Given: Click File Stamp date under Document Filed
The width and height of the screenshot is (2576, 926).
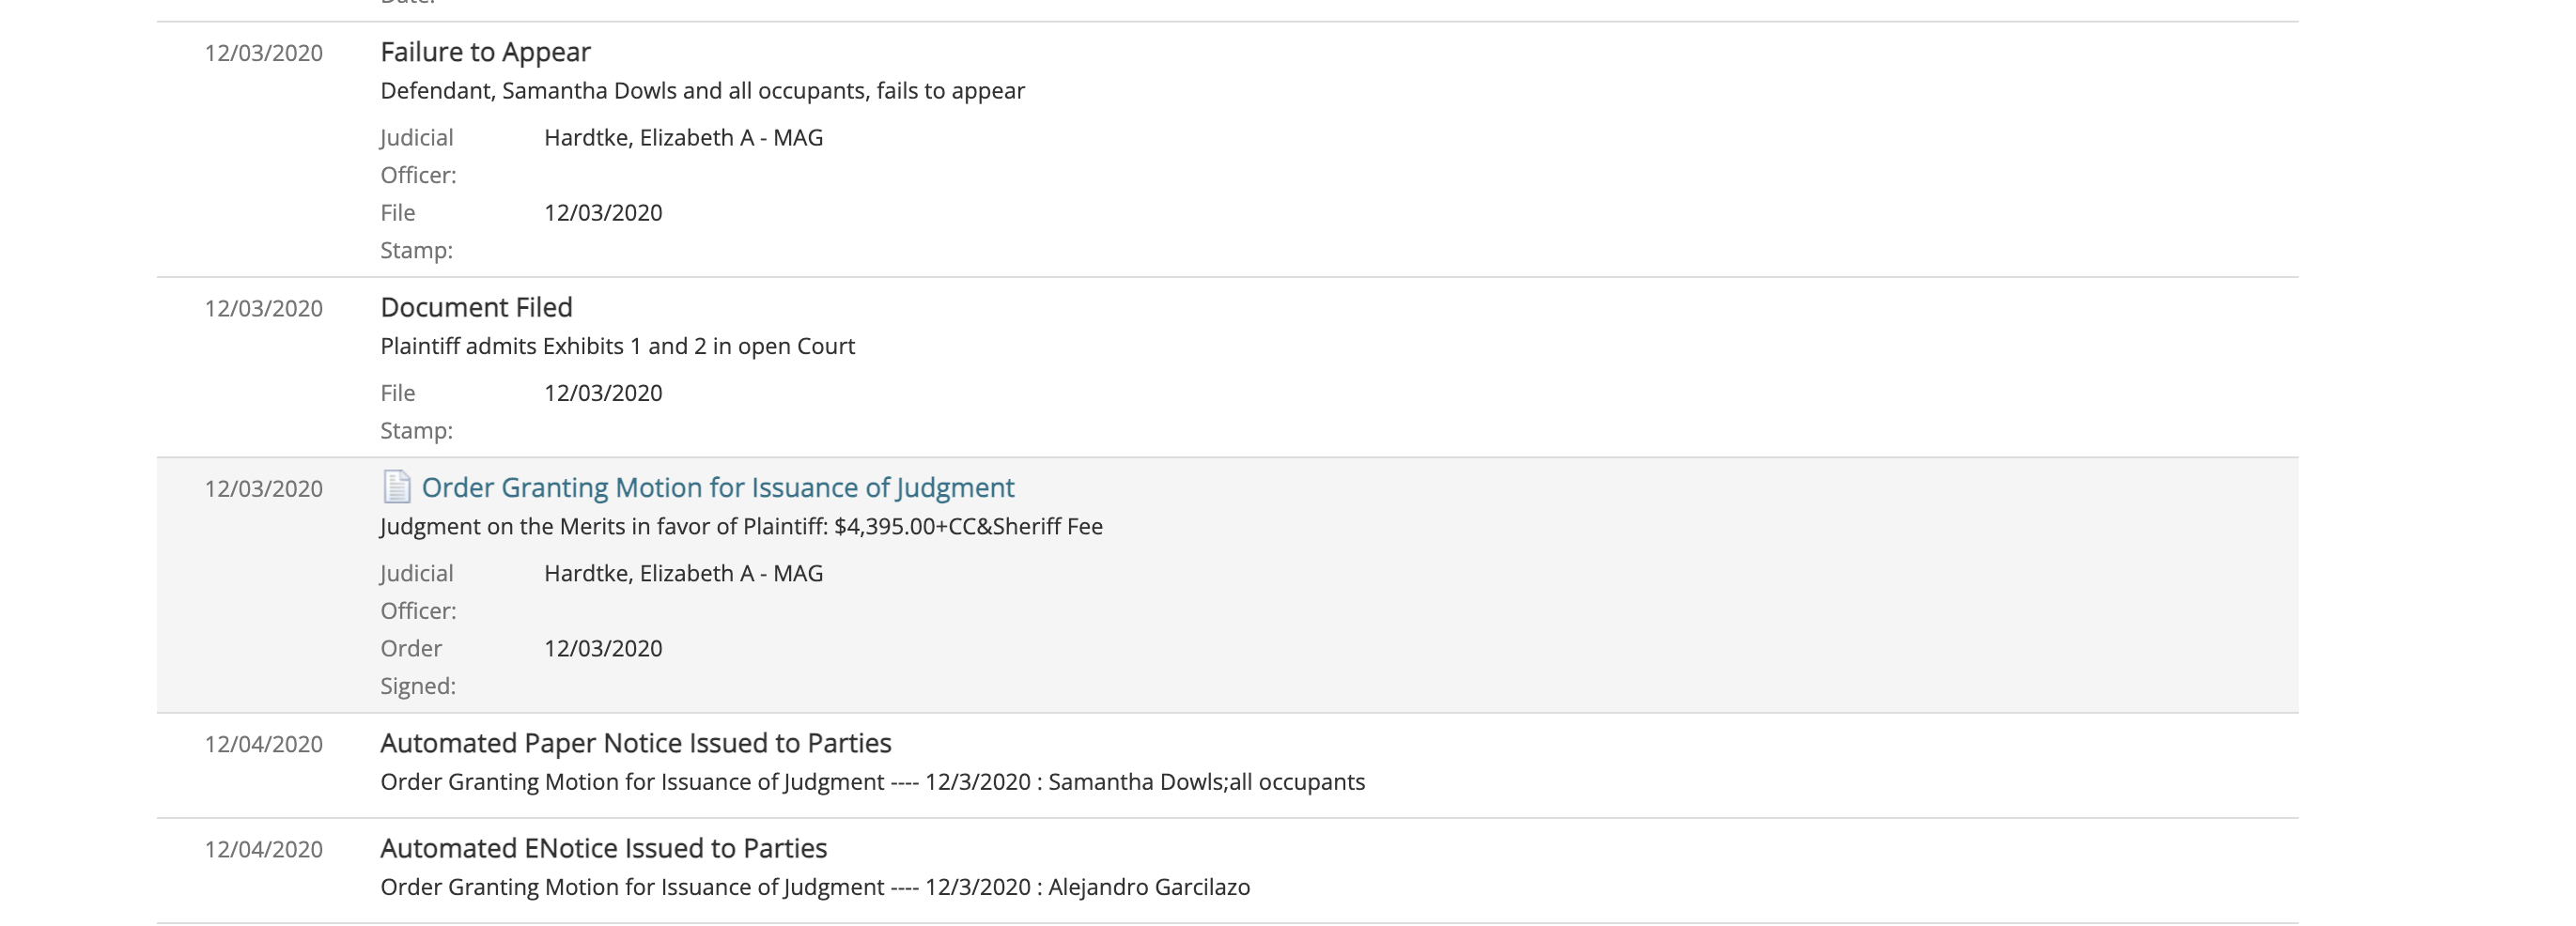Looking at the screenshot, I should (603, 393).
